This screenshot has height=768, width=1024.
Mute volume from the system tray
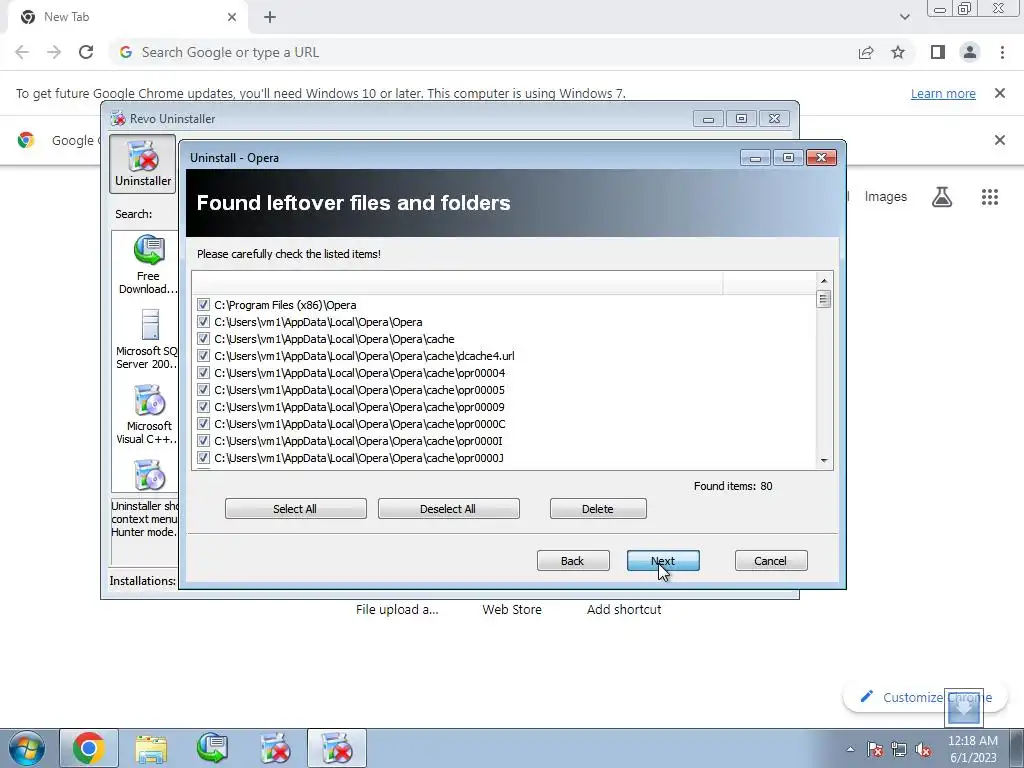[923, 749]
